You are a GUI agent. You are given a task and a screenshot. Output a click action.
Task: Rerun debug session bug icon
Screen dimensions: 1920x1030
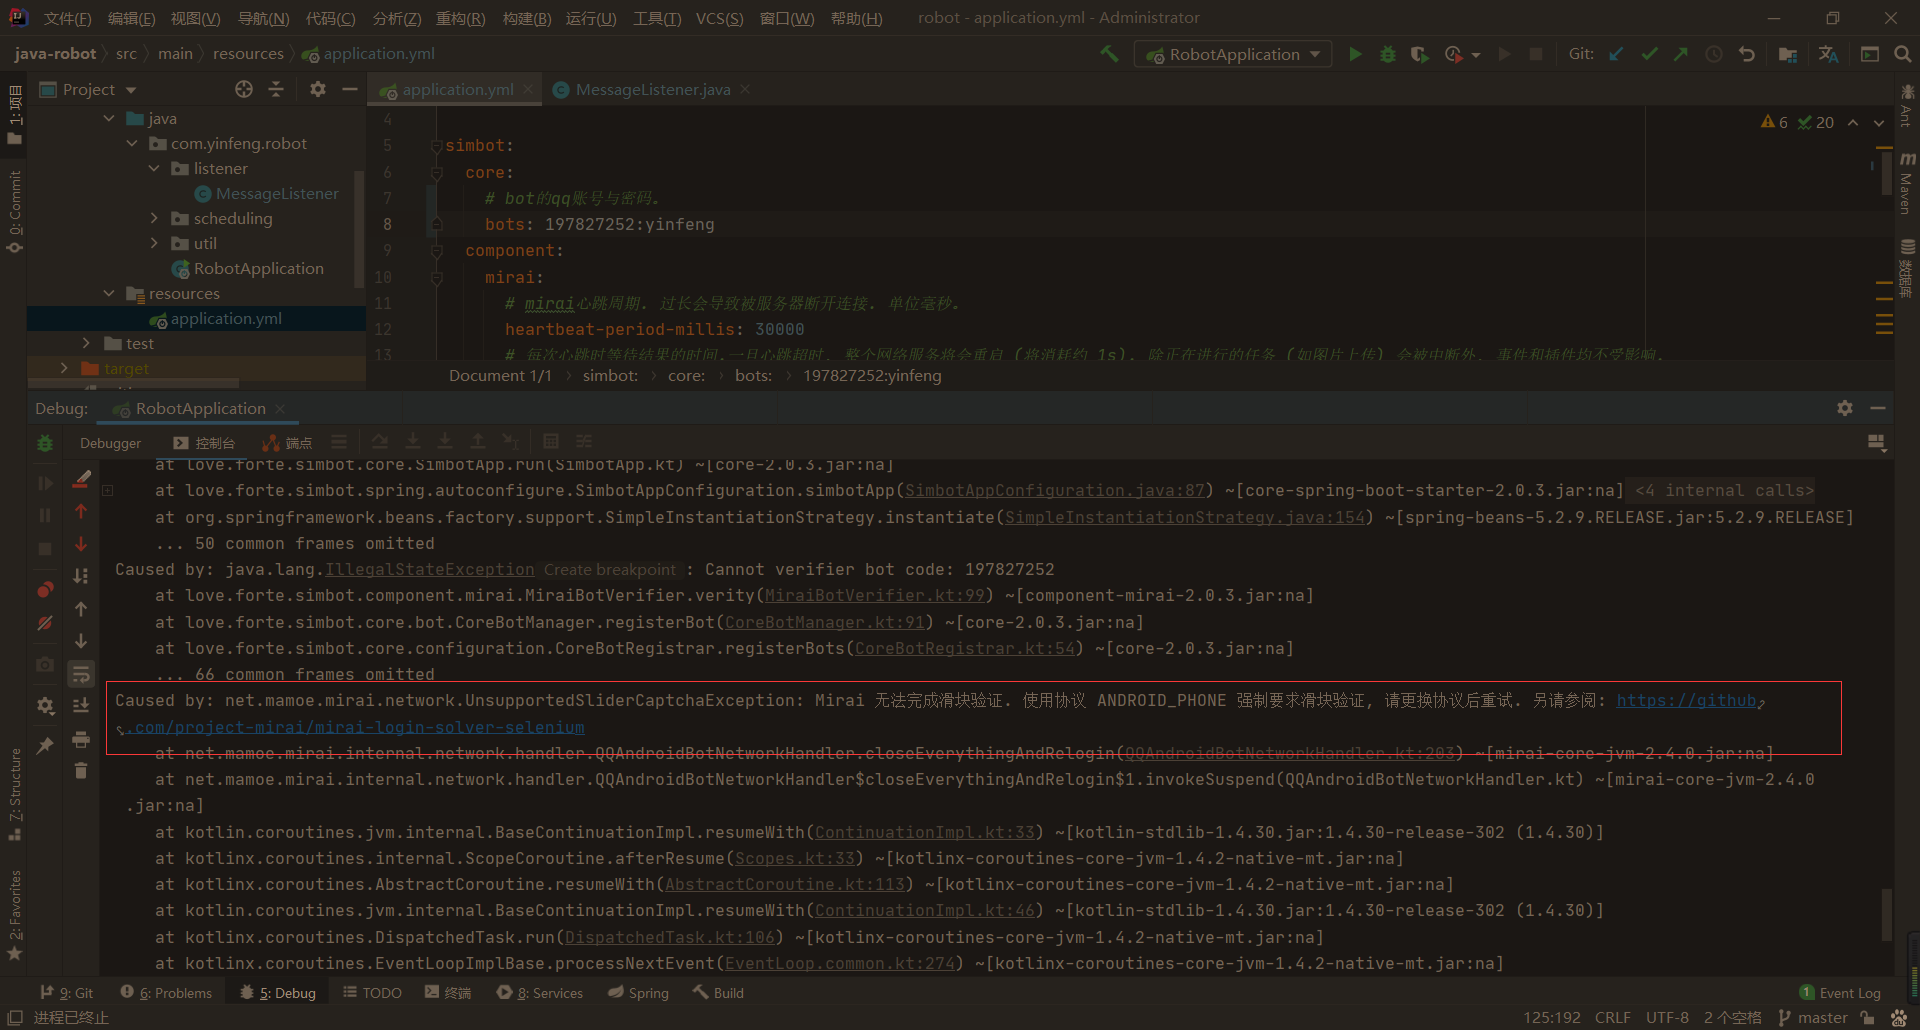tap(45, 443)
